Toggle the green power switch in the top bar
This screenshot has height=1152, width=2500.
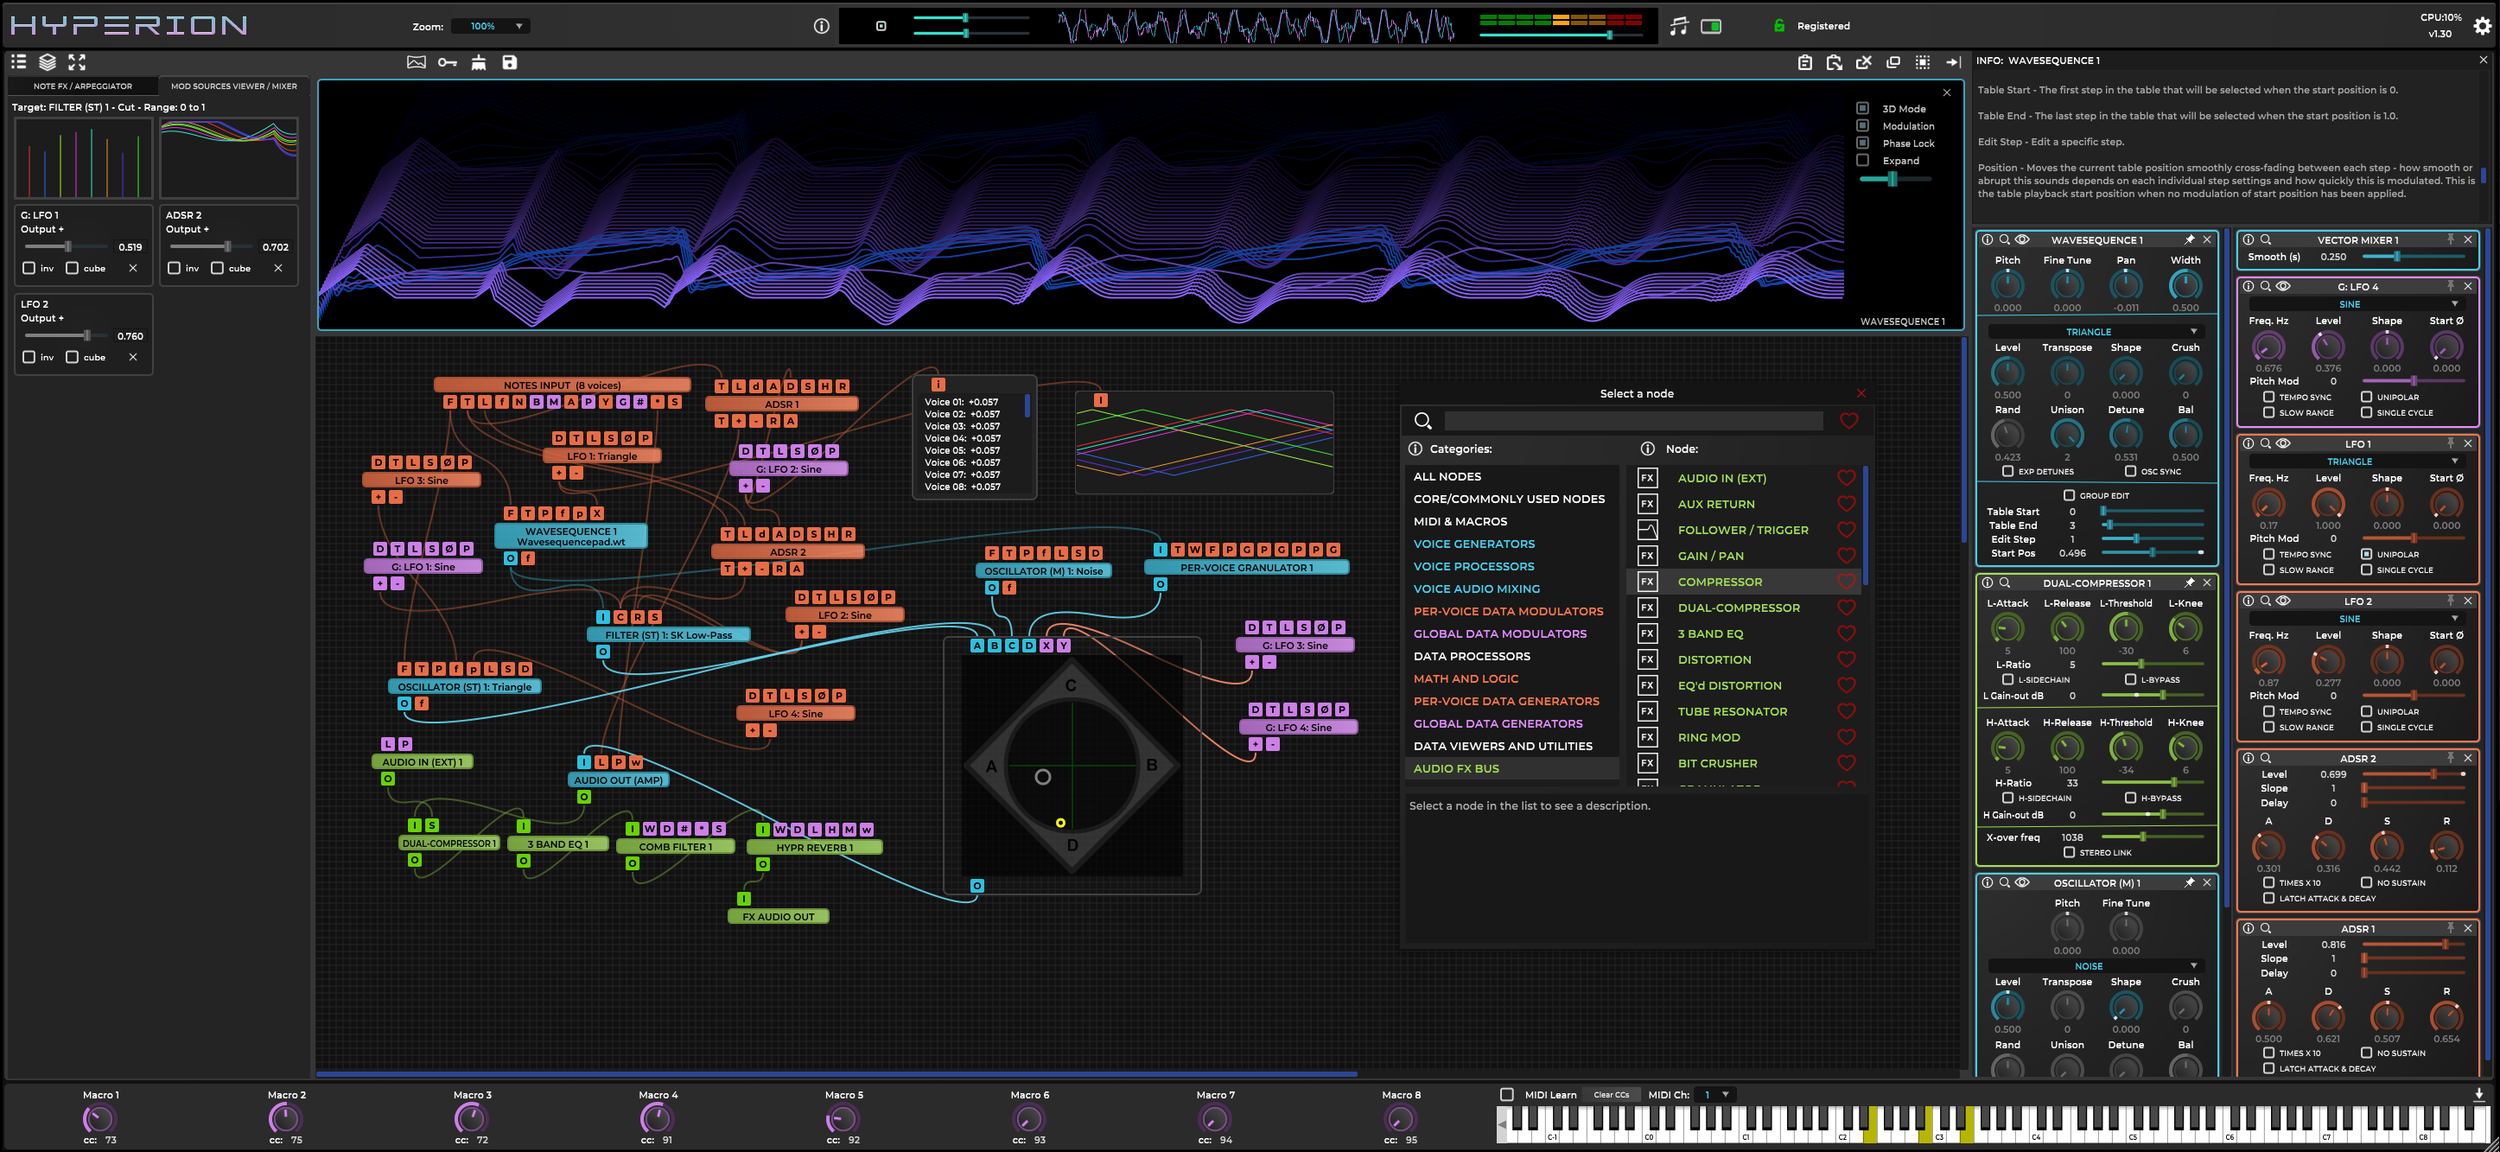(x=1711, y=26)
